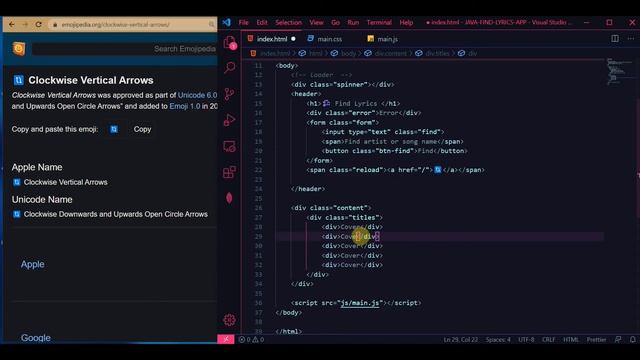Click the notifications bell in status bar
Viewport: 640px width, 360px height.
pyautogui.click(x=632, y=340)
